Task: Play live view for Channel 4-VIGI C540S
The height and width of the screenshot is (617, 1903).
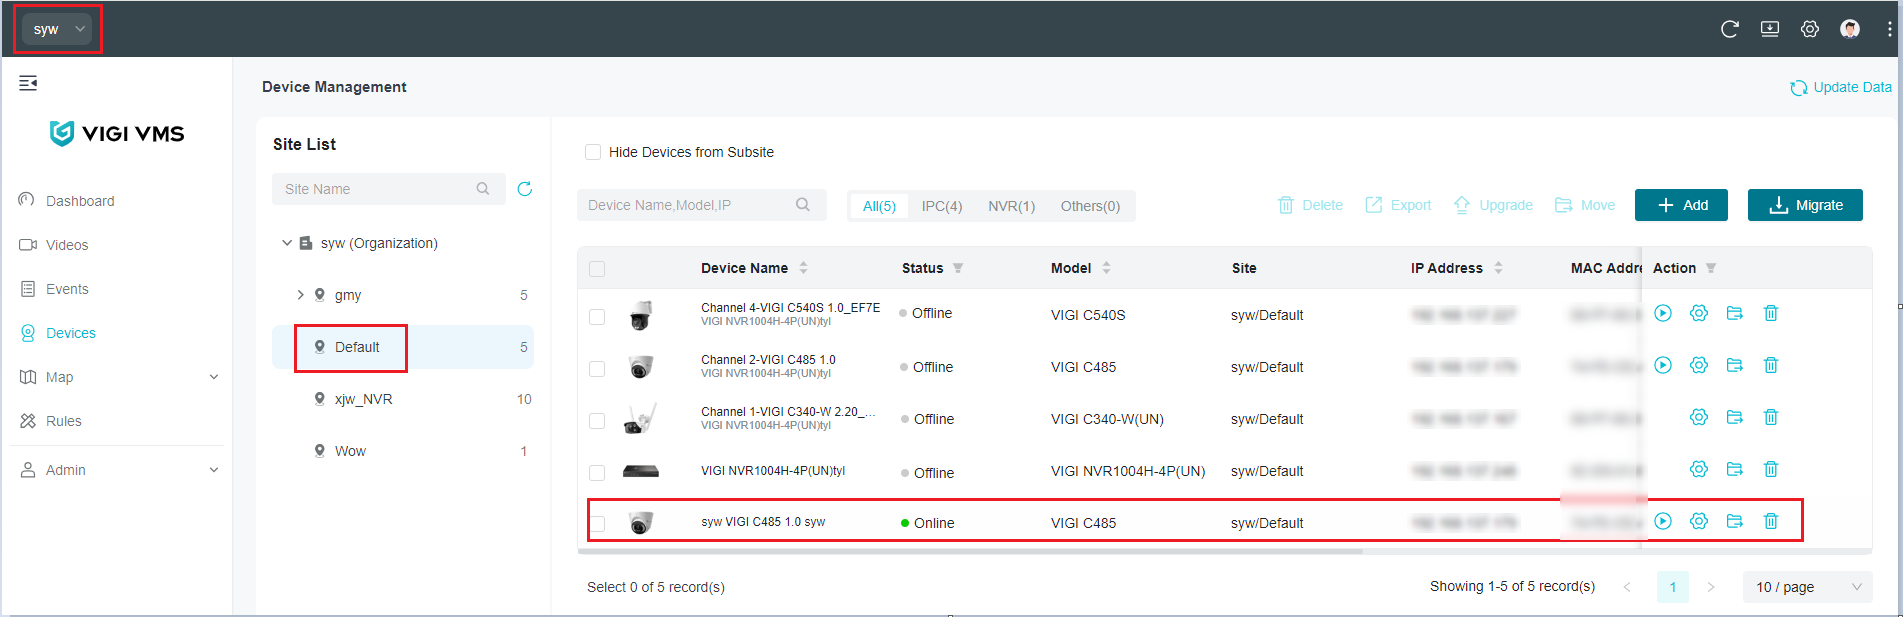Action: tap(1663, 313)
